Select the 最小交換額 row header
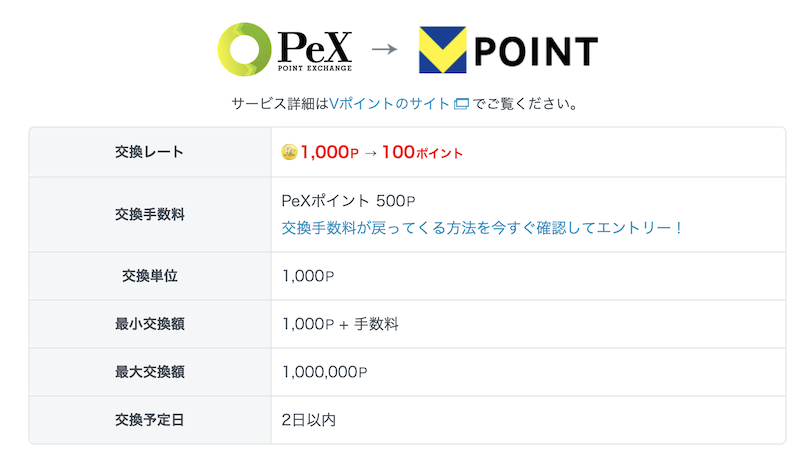Screen dimensions: 810x458 (150, 324)
